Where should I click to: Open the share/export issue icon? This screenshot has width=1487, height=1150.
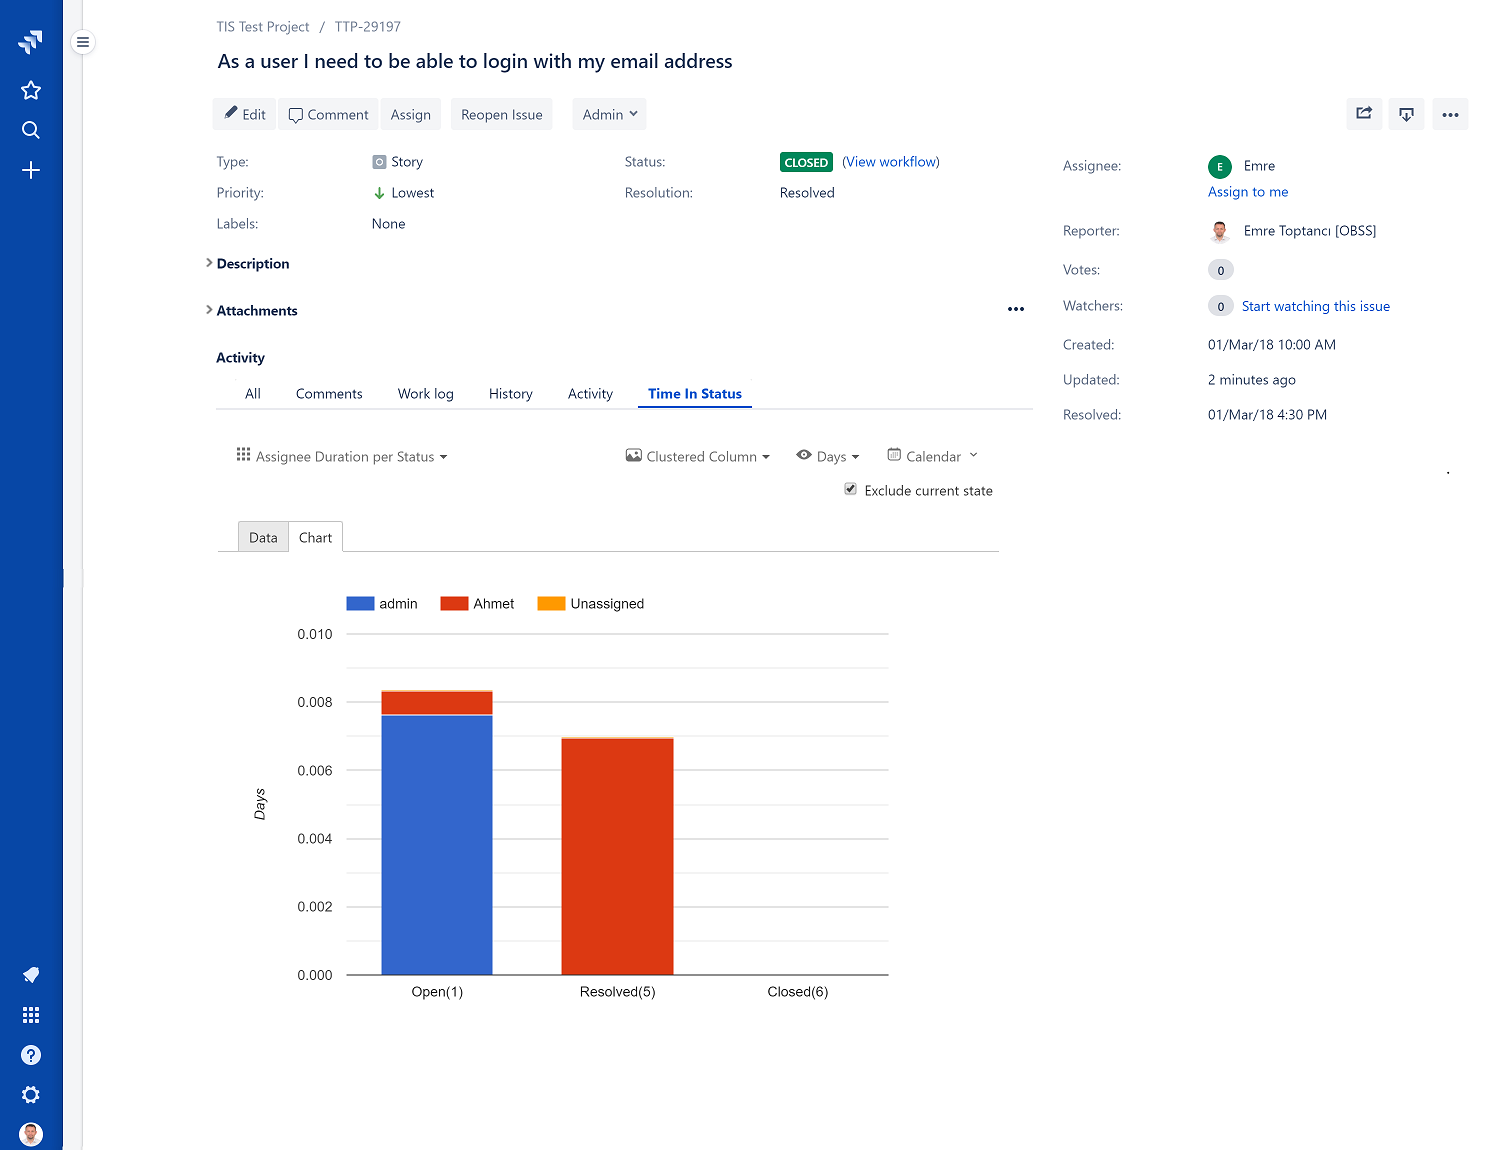pyautogui.click(x=1364, y=113)
